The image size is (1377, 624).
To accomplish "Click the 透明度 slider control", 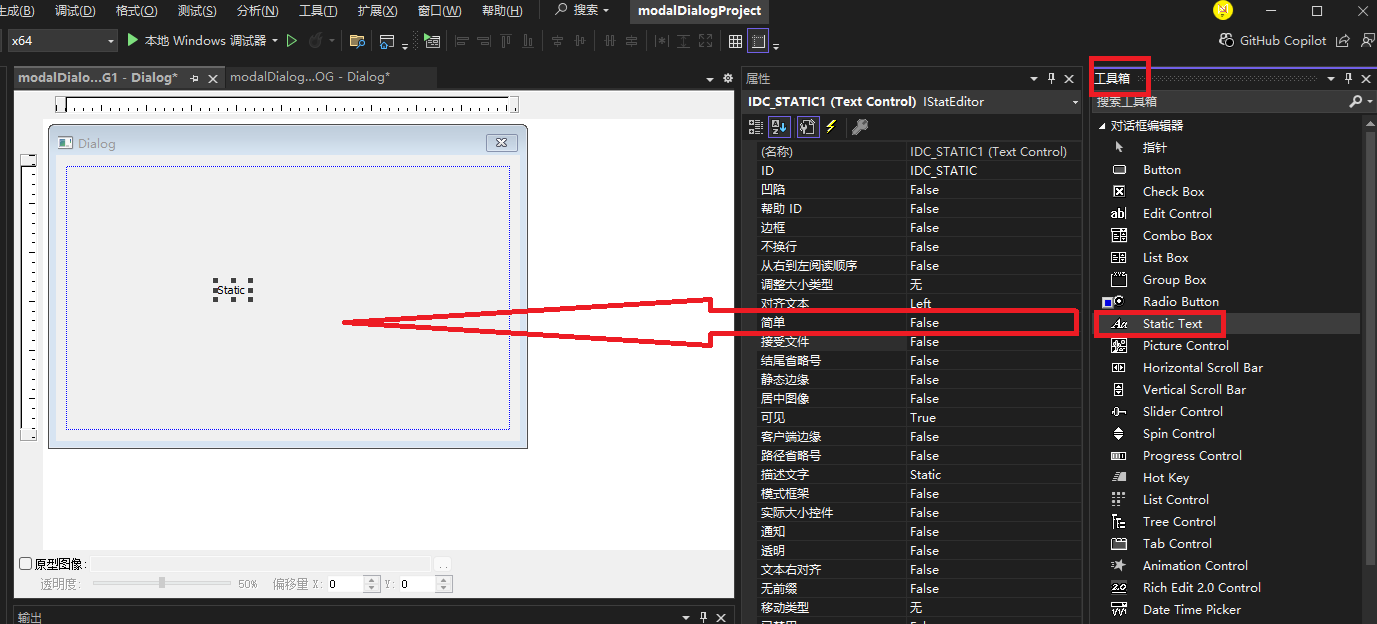I will (x=160, y=584).
